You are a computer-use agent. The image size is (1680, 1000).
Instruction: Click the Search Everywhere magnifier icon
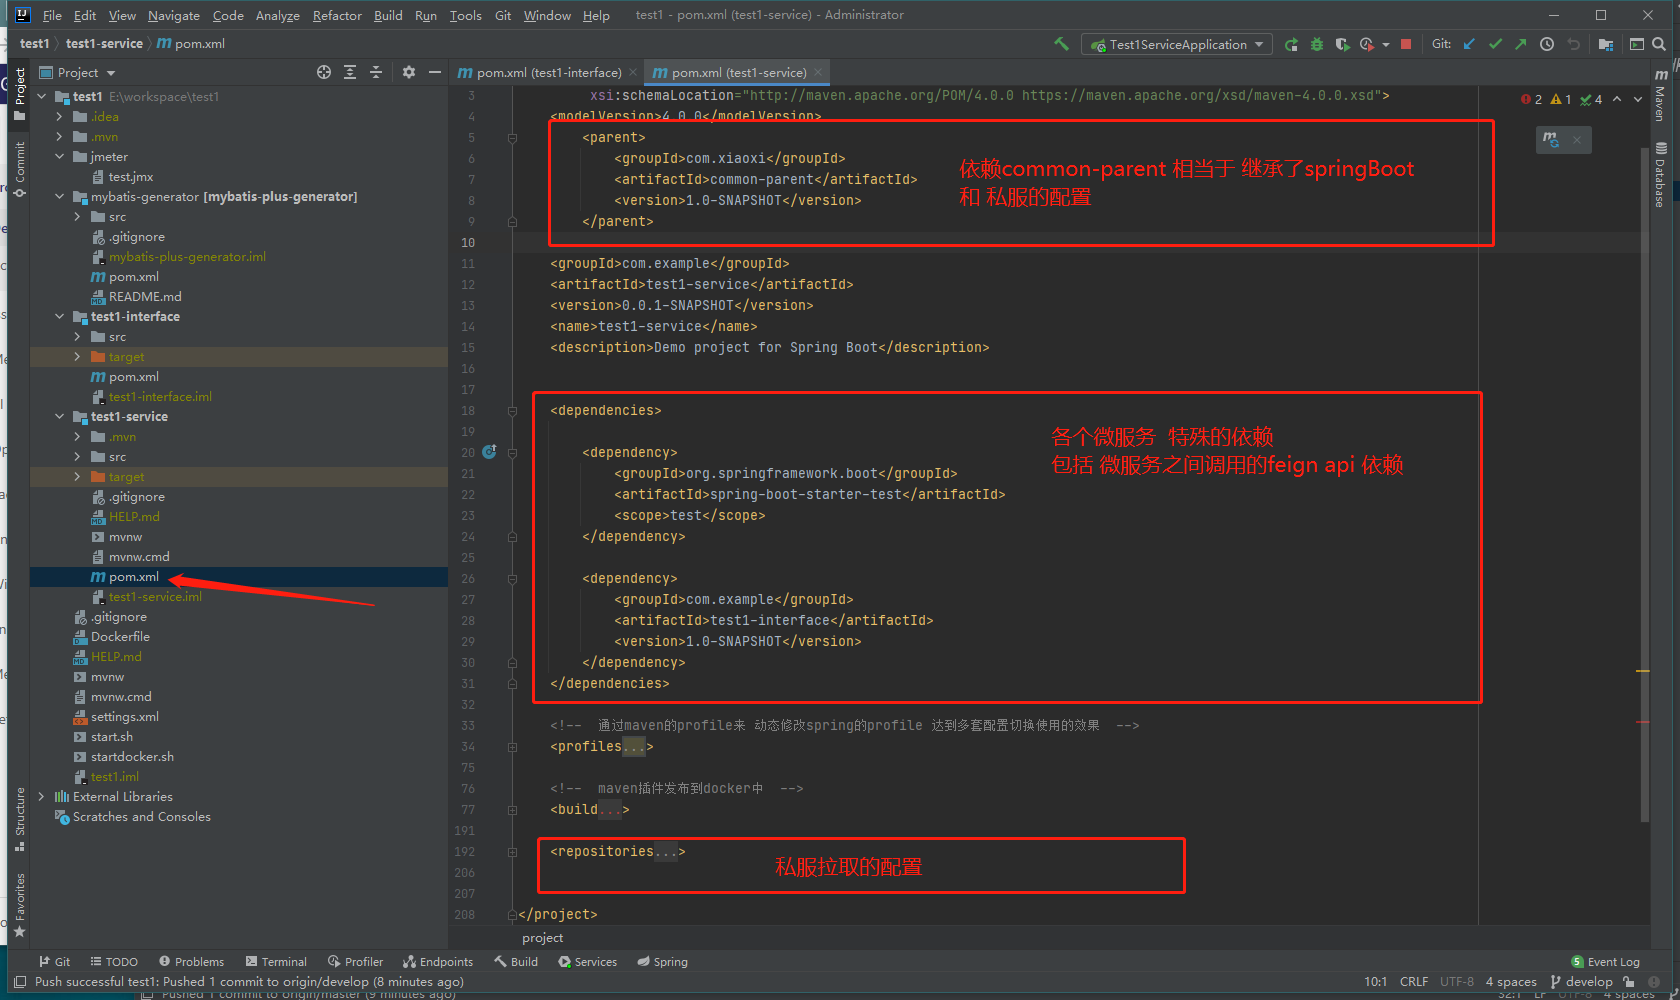pyautogui.click(x=1659, y=44)
